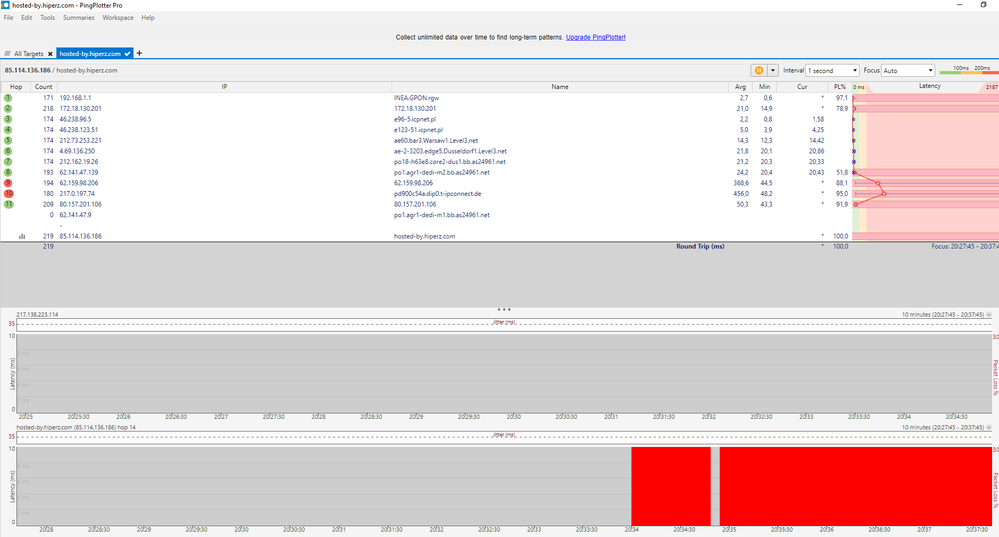Click the 217.138.223.114 timeline graph title
This screenshot has width=999, height=537.
pyautogui.click(x=37, y=315)
